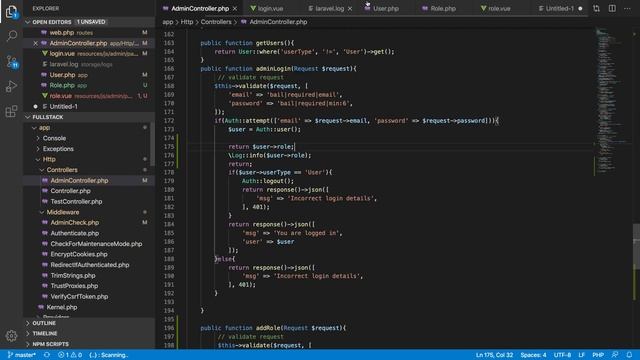This screenshot has width=640, height=360.
Task: Open Controller.php in the file tree
Action: [x=70, y=191]
